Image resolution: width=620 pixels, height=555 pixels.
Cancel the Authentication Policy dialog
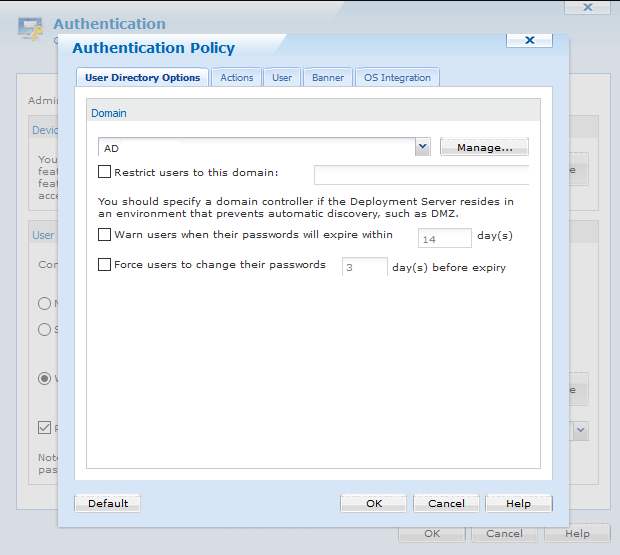coord(446,503)
